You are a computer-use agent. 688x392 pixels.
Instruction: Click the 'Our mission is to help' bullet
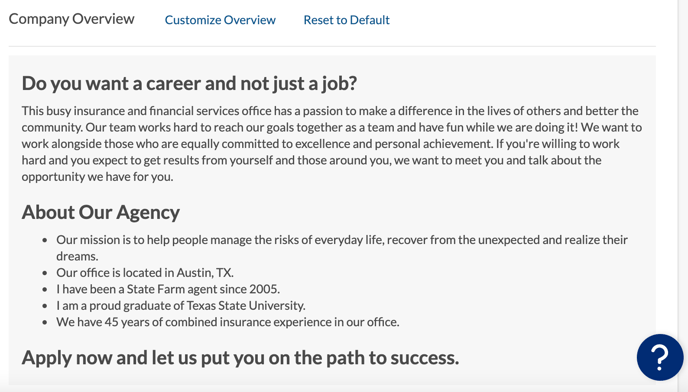[x=342, y=248]
